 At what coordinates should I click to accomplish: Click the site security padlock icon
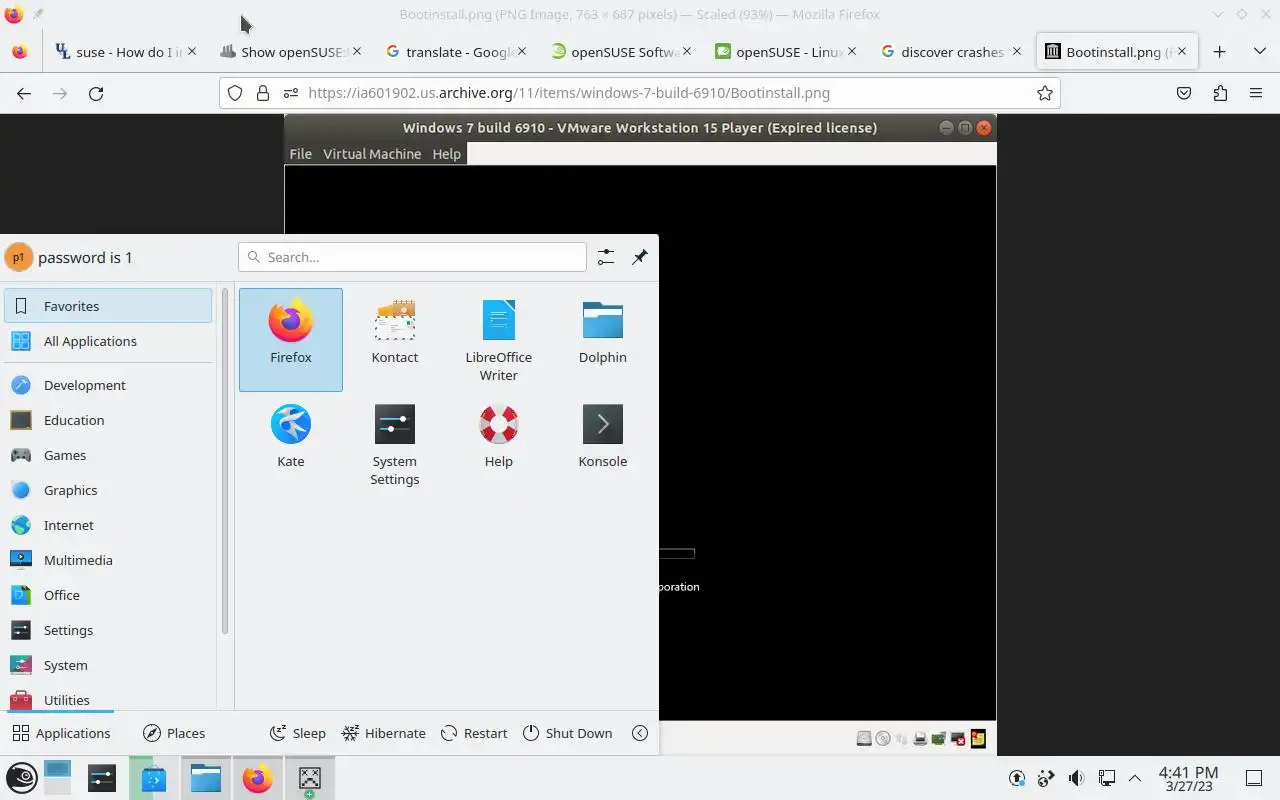point(263,93)
